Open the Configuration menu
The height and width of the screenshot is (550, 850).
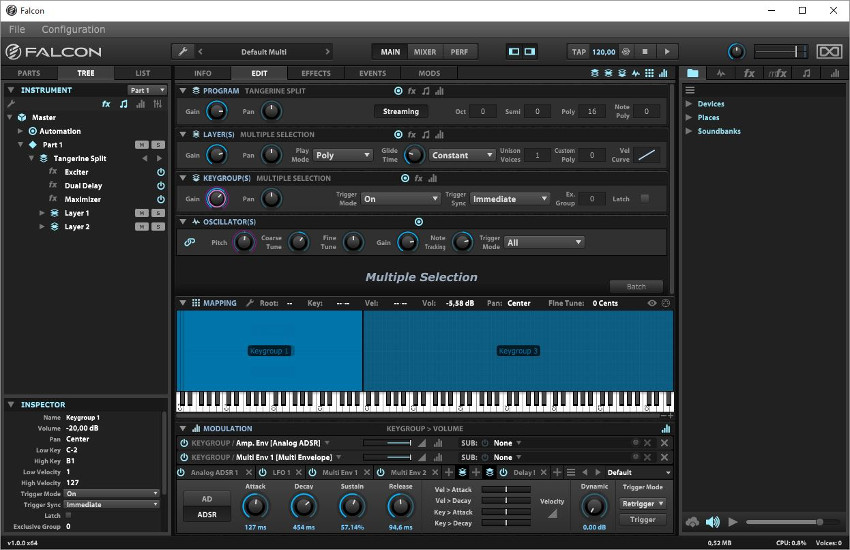click(x=73, y=29)
